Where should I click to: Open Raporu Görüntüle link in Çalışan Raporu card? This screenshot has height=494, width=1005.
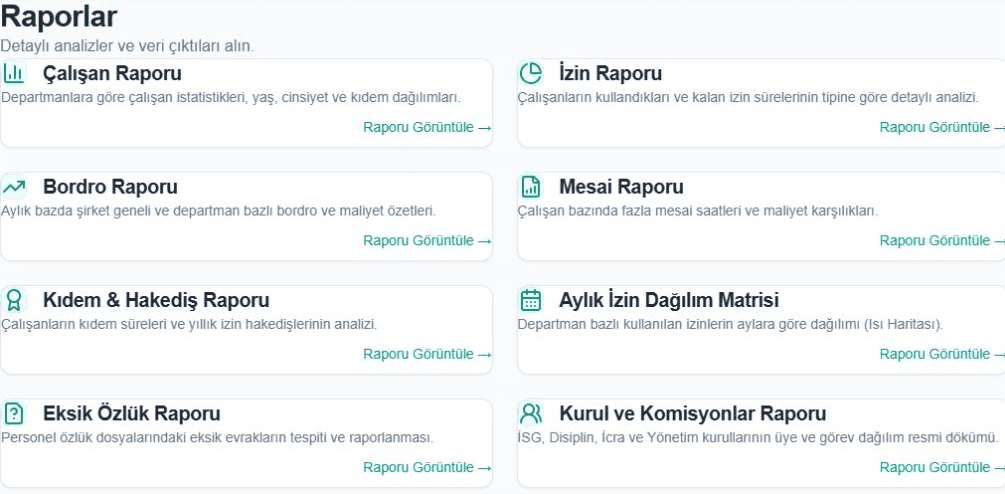(x=427, y=128)
